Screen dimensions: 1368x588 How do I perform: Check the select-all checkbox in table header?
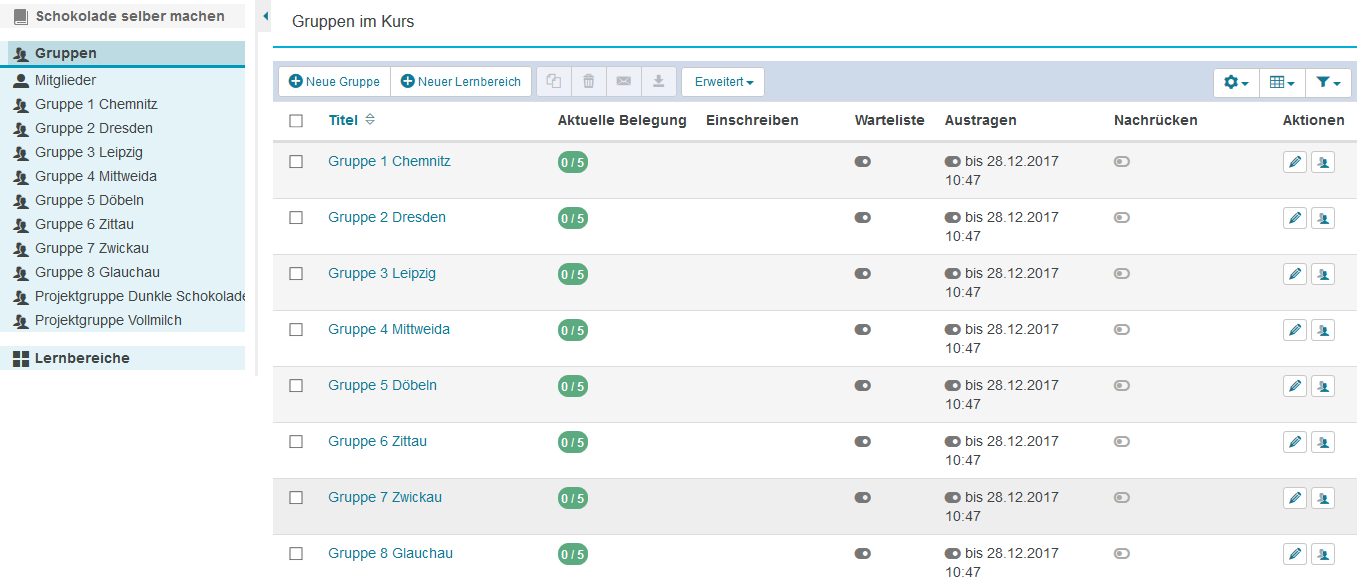point(296,121)
